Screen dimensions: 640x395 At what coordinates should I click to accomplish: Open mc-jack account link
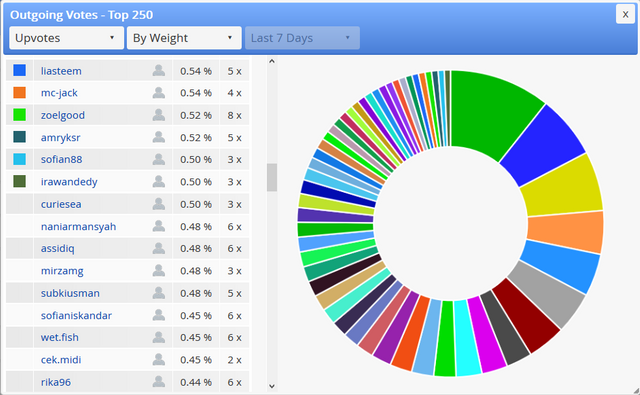coord(59,93)
